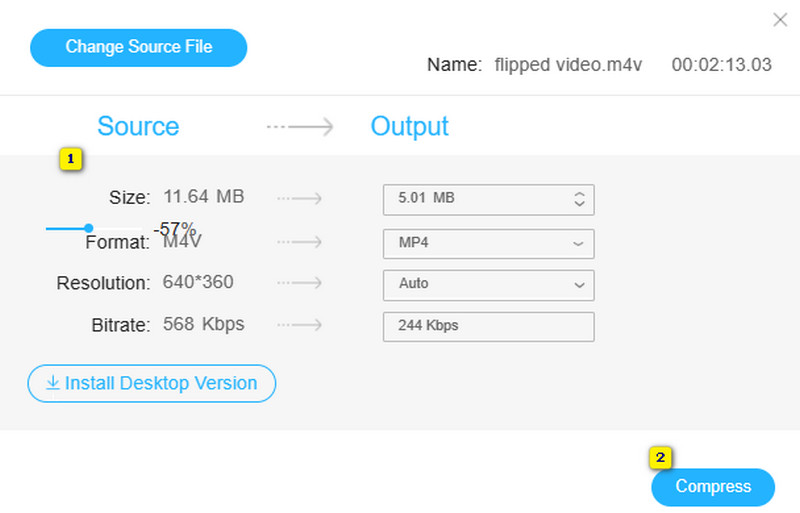Open the MP4 output format dropdown
This screenshot has width=800, height=513.
click(488, 244)
